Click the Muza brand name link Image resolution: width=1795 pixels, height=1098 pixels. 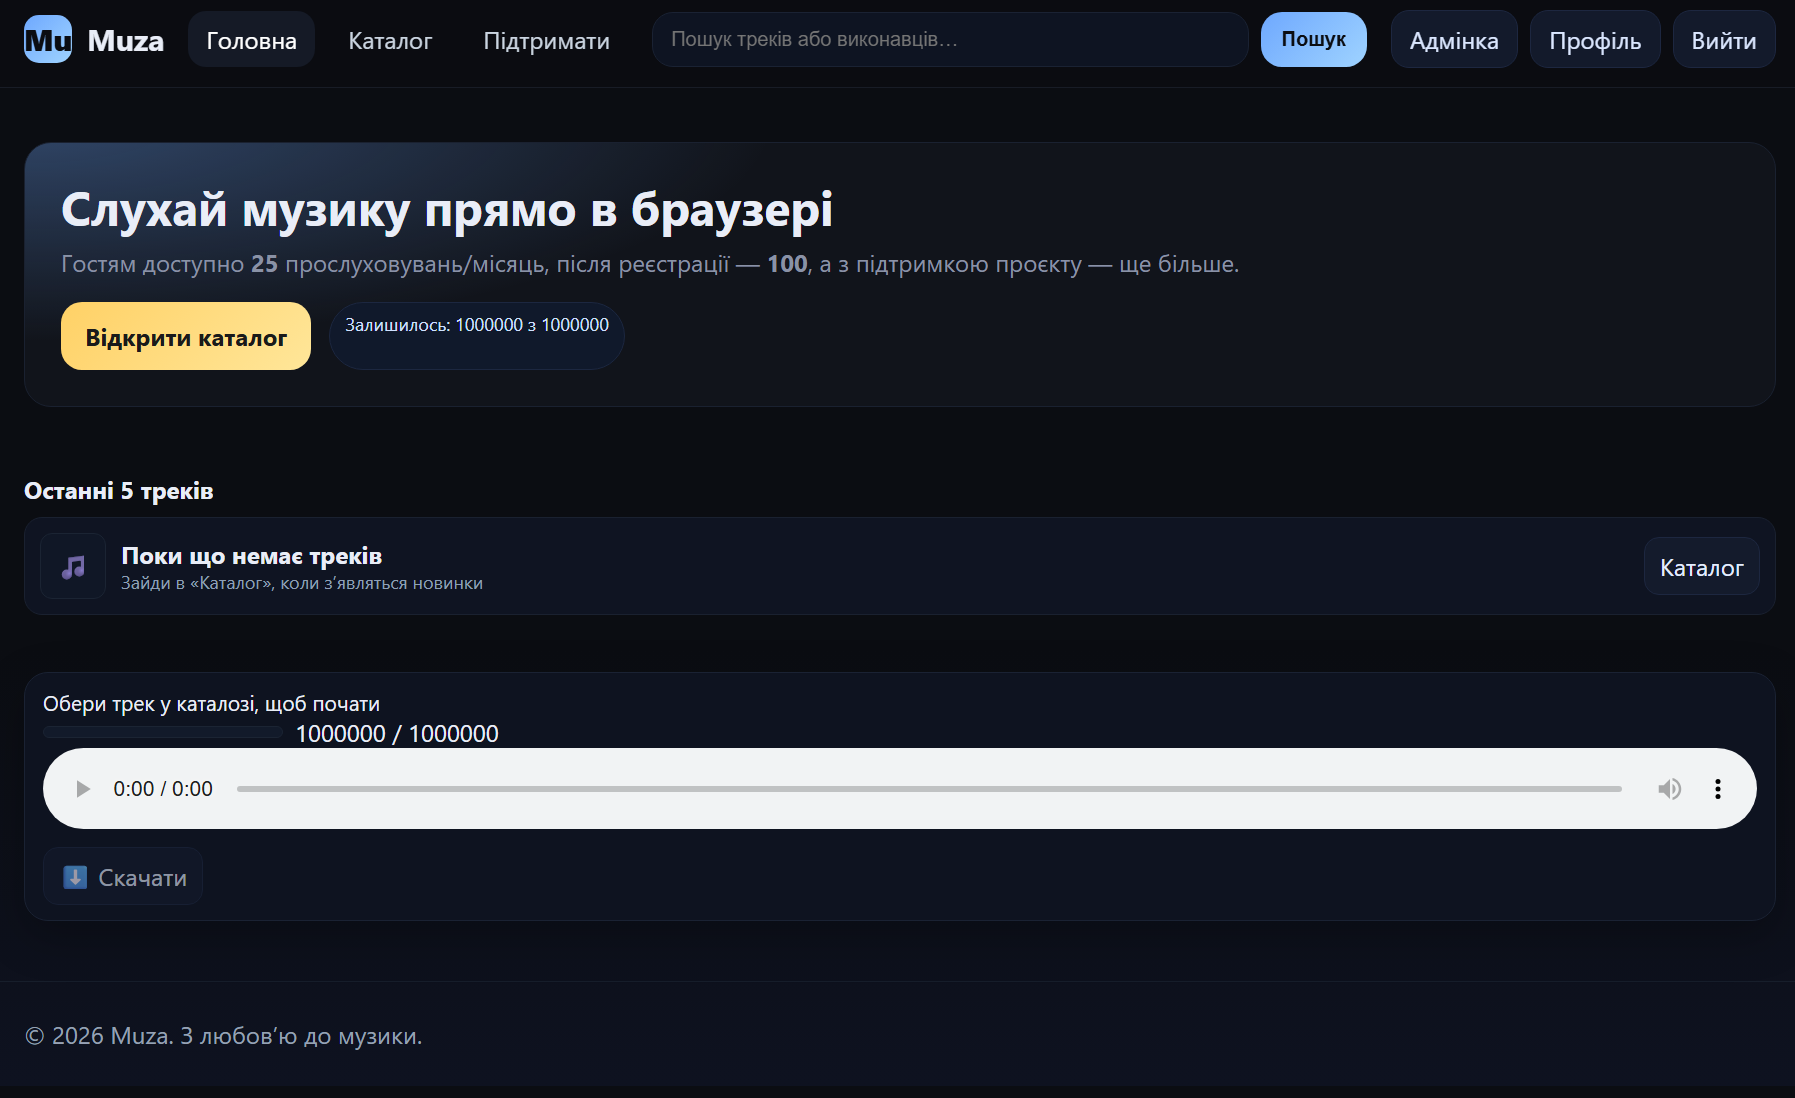pyautogui.click(x=126, y=40)
